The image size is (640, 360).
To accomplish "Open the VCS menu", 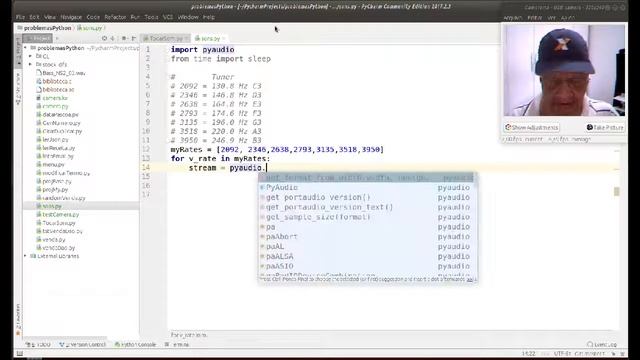I will 168,17.
